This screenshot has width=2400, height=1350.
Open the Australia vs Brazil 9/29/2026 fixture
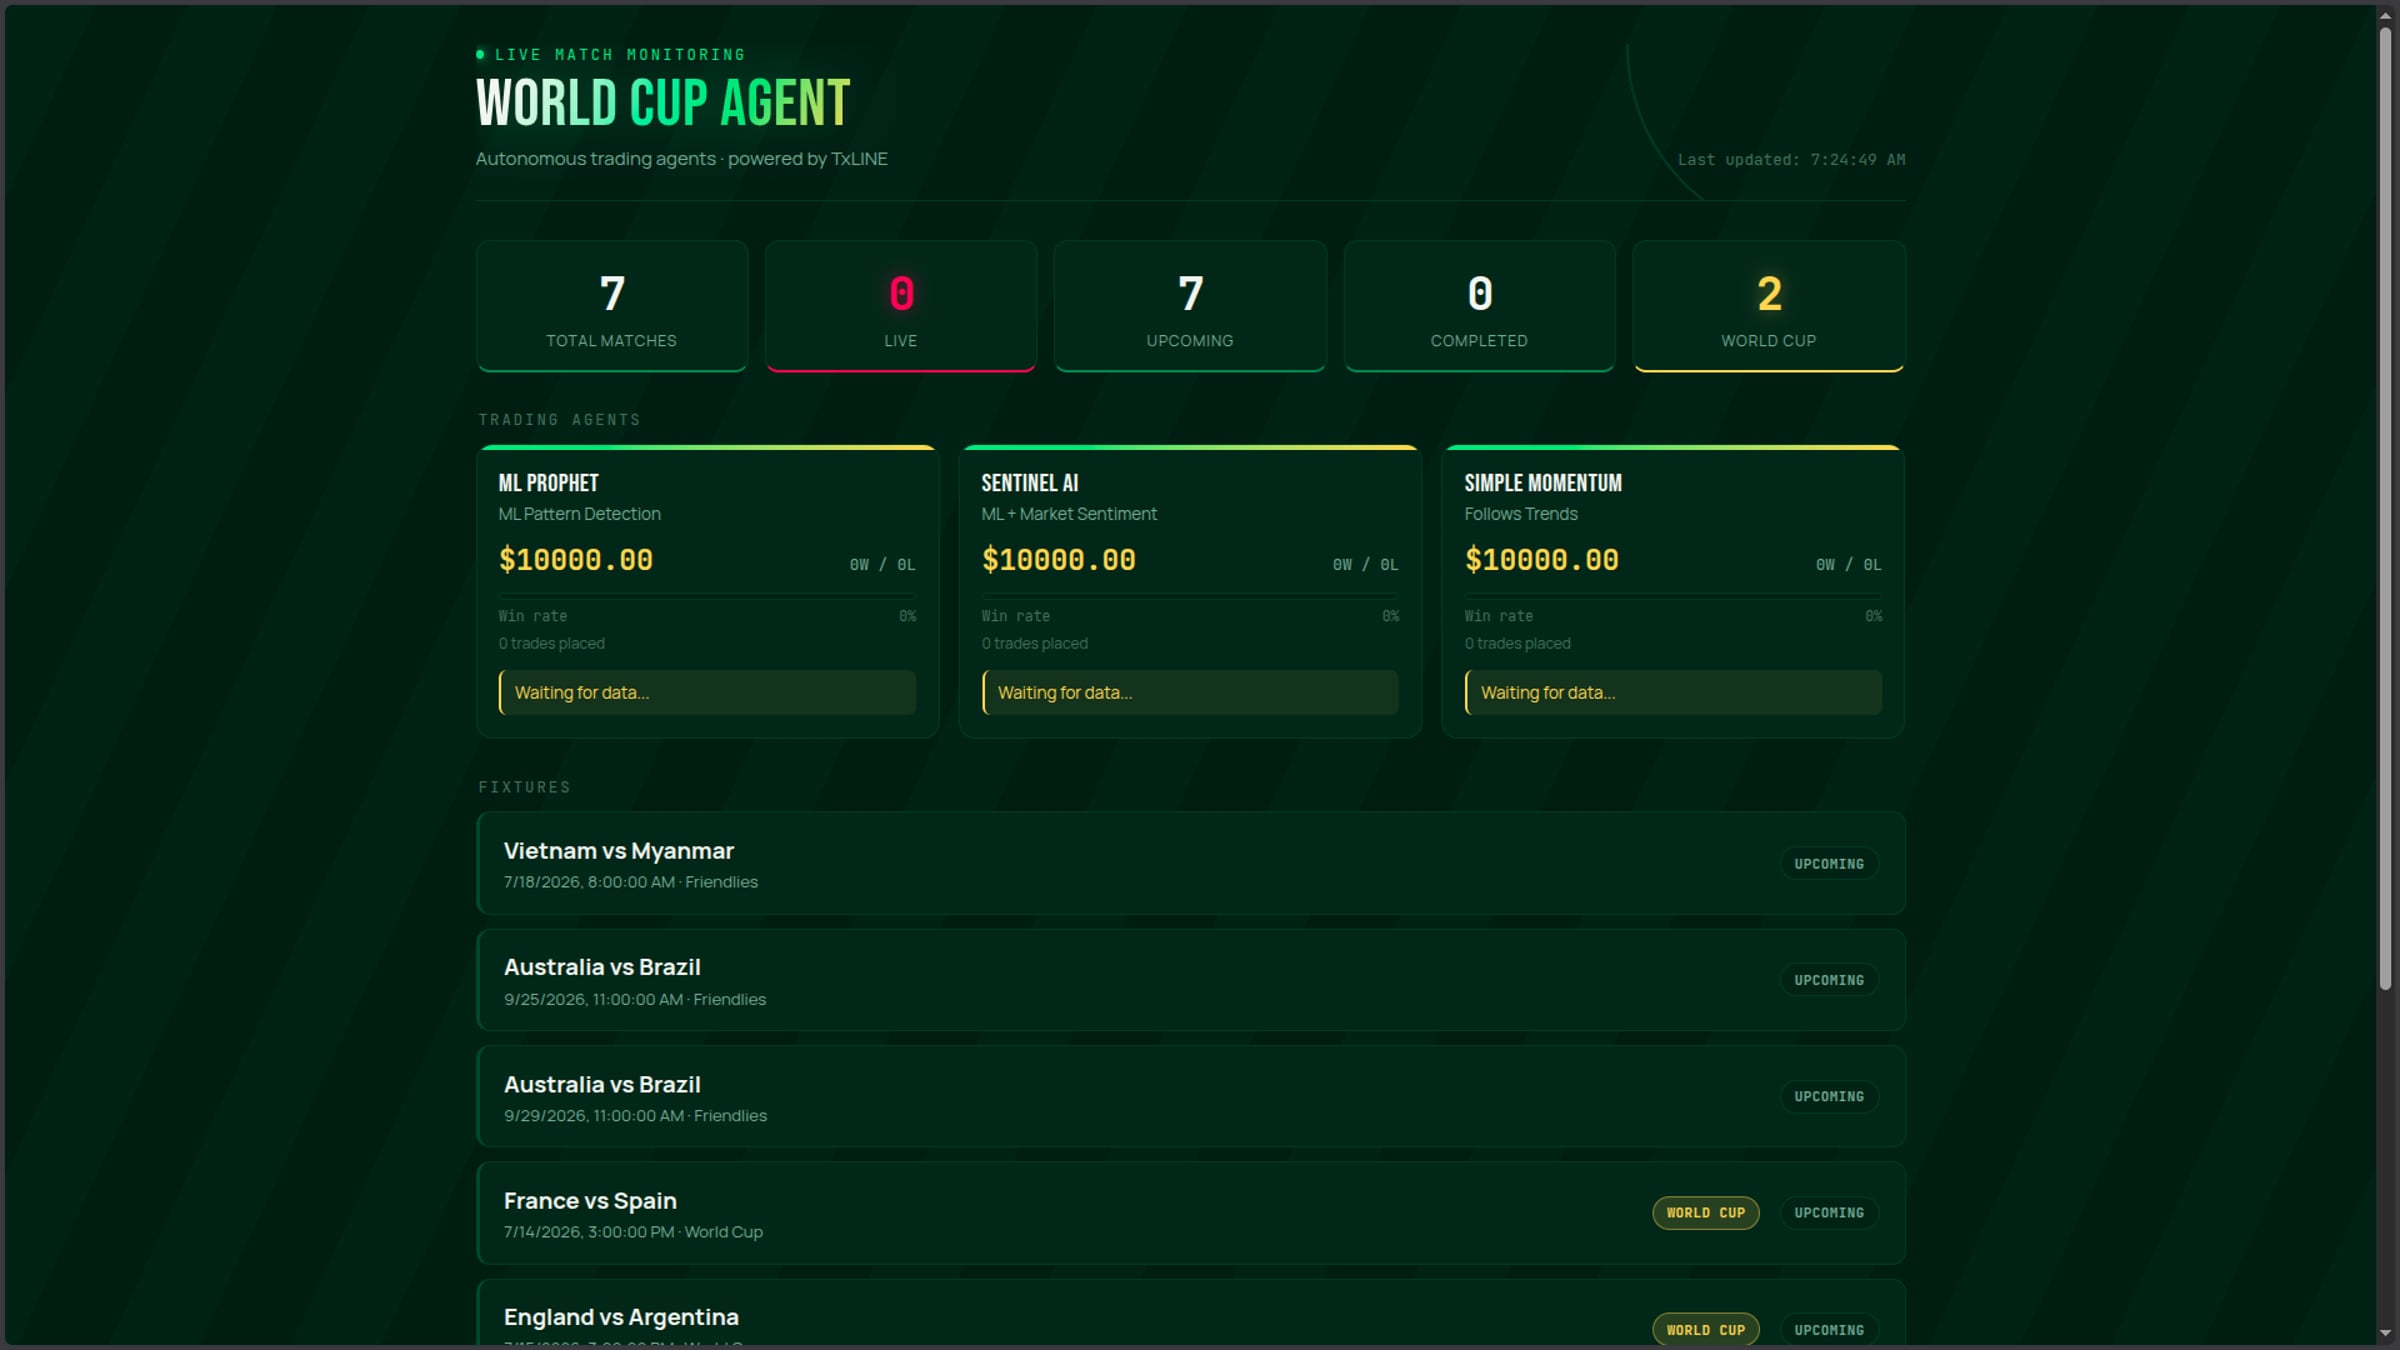pos(1191,1096)
